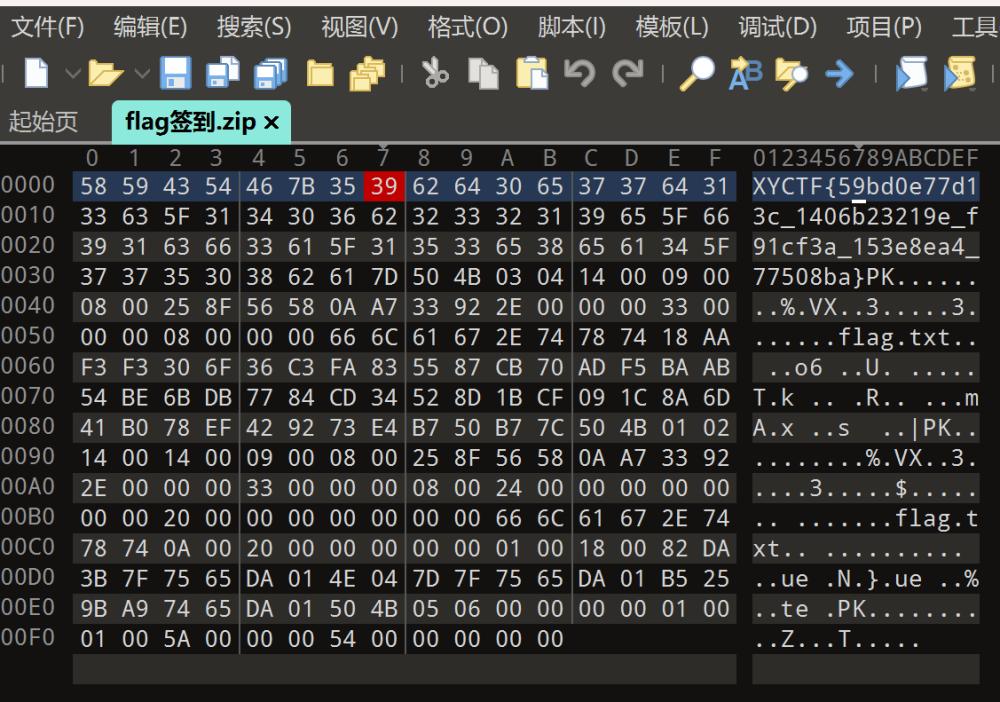Click ASCII text 91cf3a_153e8ea4_
The height and width of the screenshot is (702, 1000).
pyautogui.click(x=865, y=247)
